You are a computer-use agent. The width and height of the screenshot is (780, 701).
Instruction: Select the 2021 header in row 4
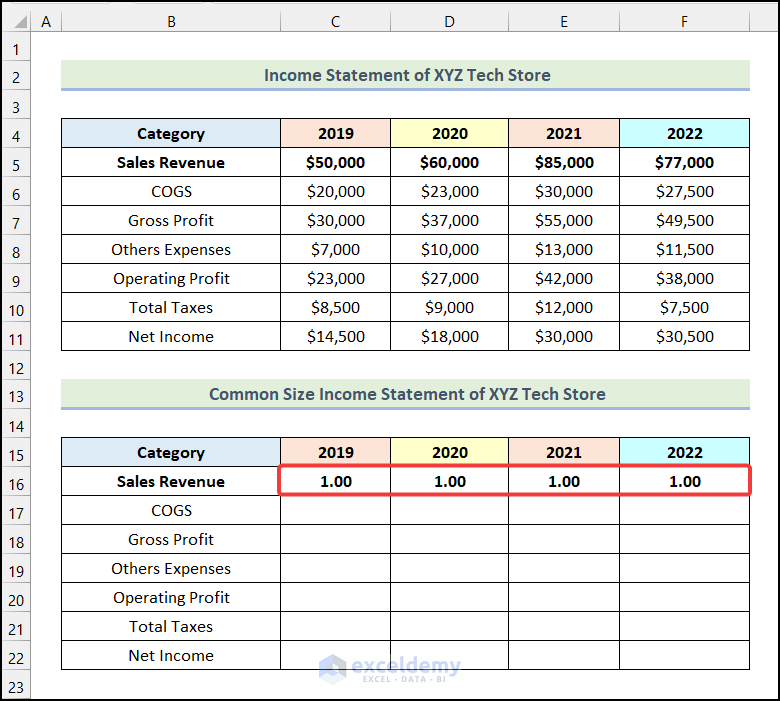tap(564, 133)
